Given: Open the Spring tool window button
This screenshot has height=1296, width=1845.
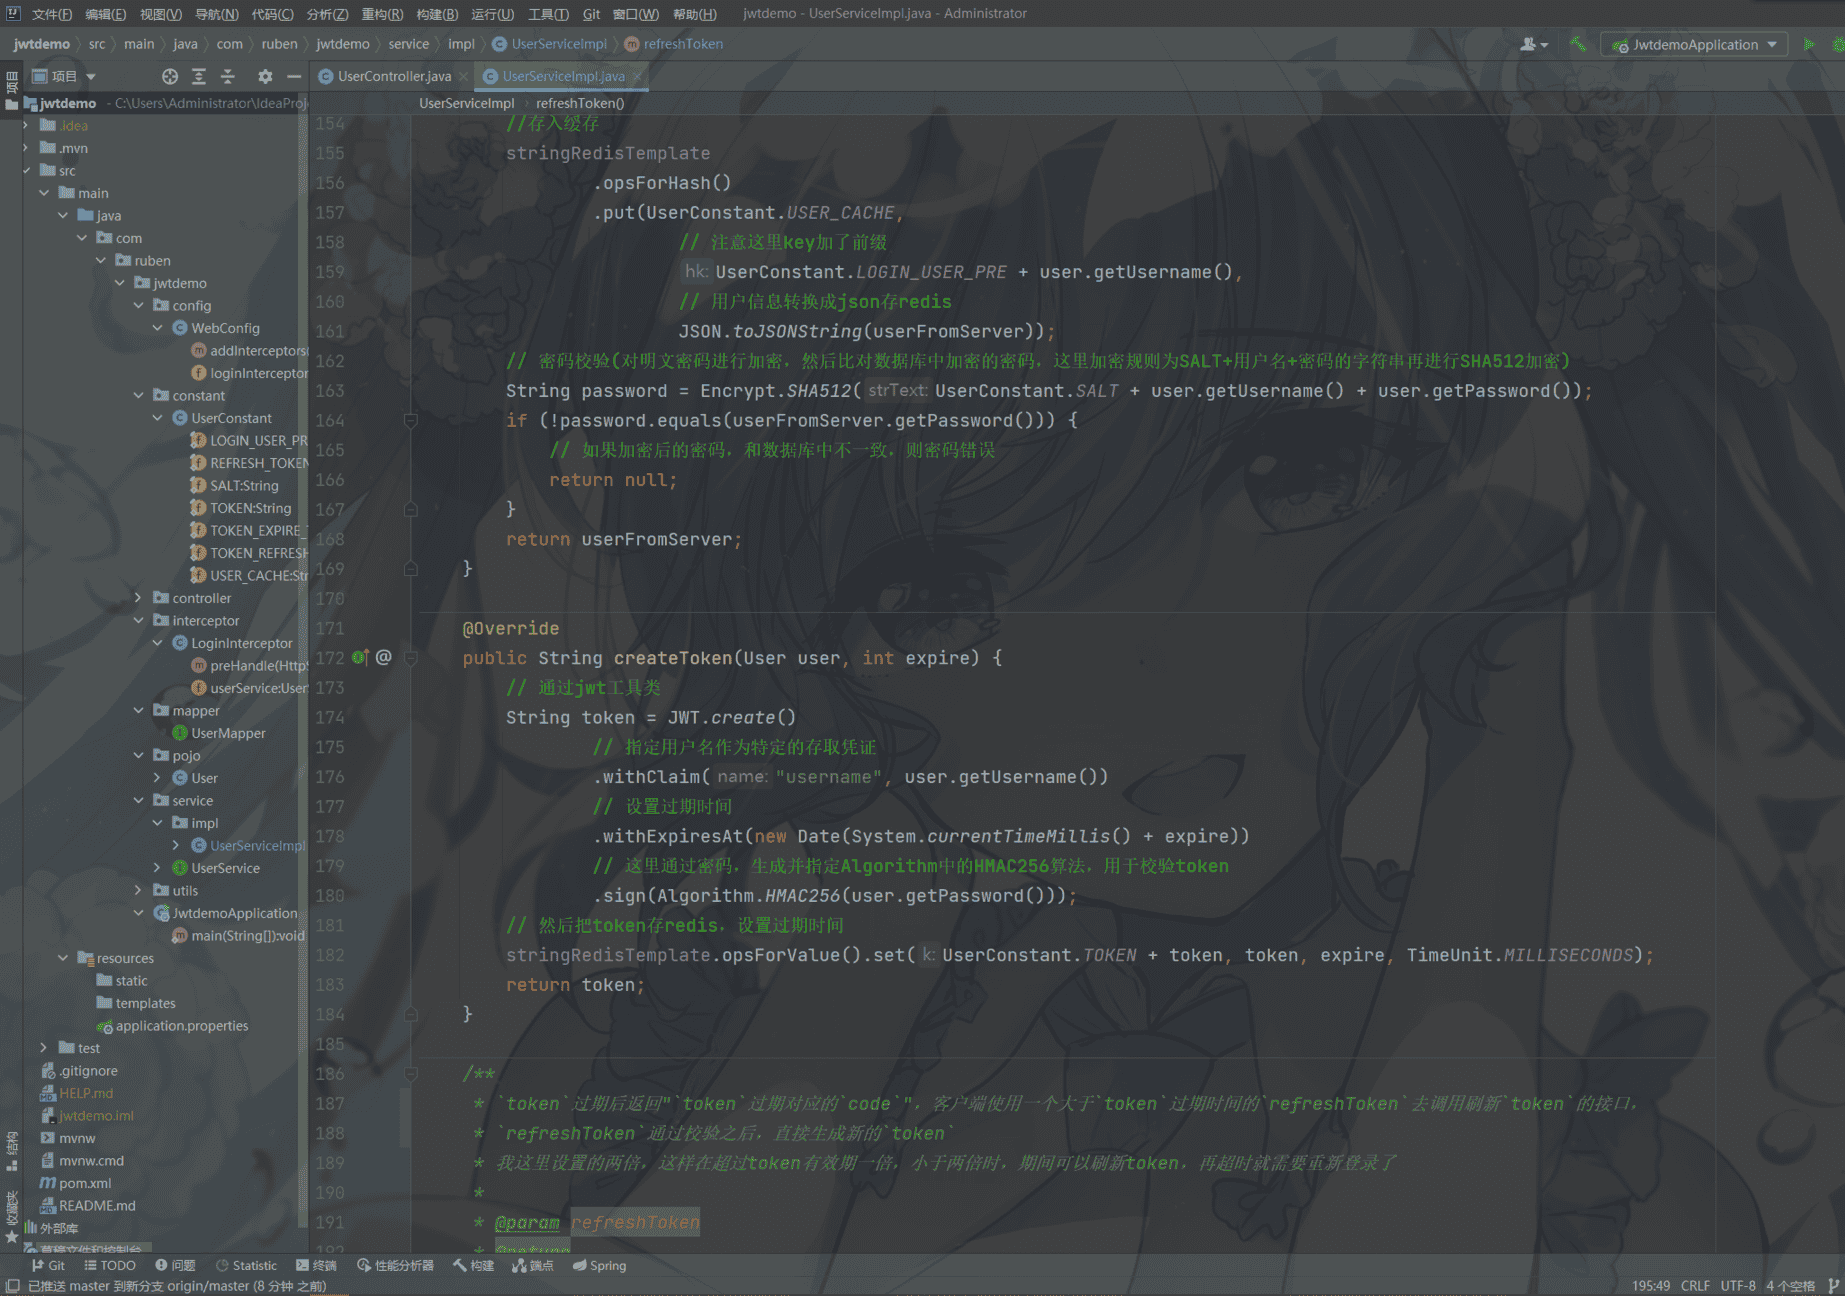Looking at the screenshot, I should 600,1265.
